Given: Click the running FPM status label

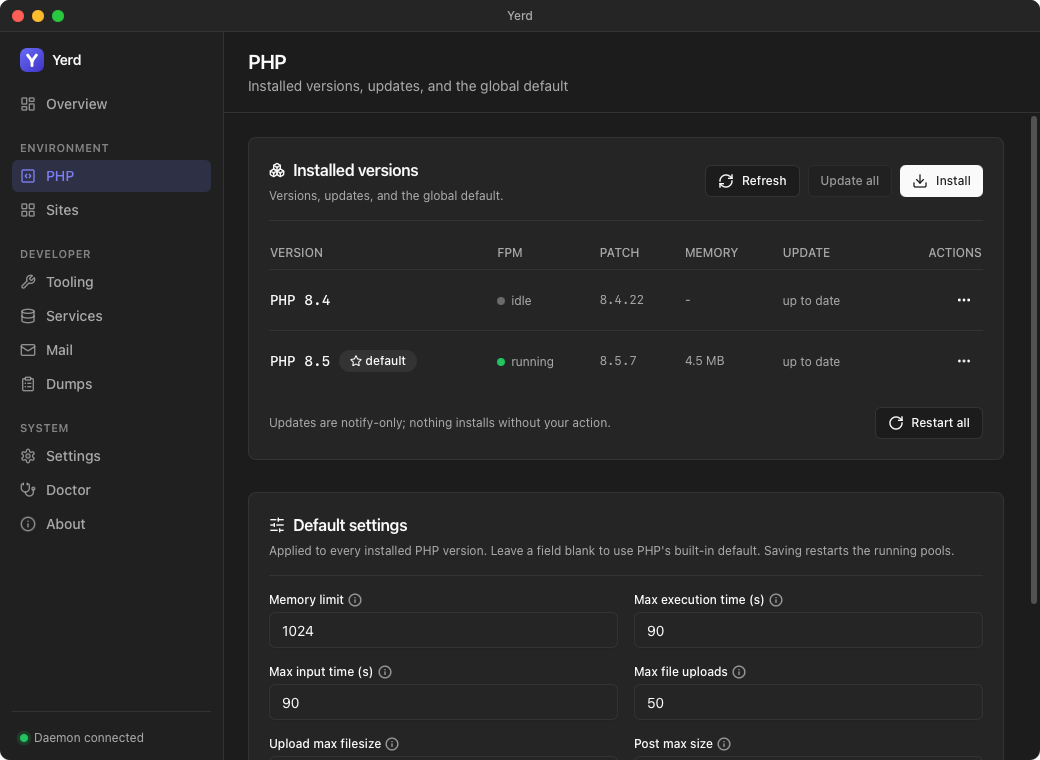Looking at the screenshot, I should point(533,362).
